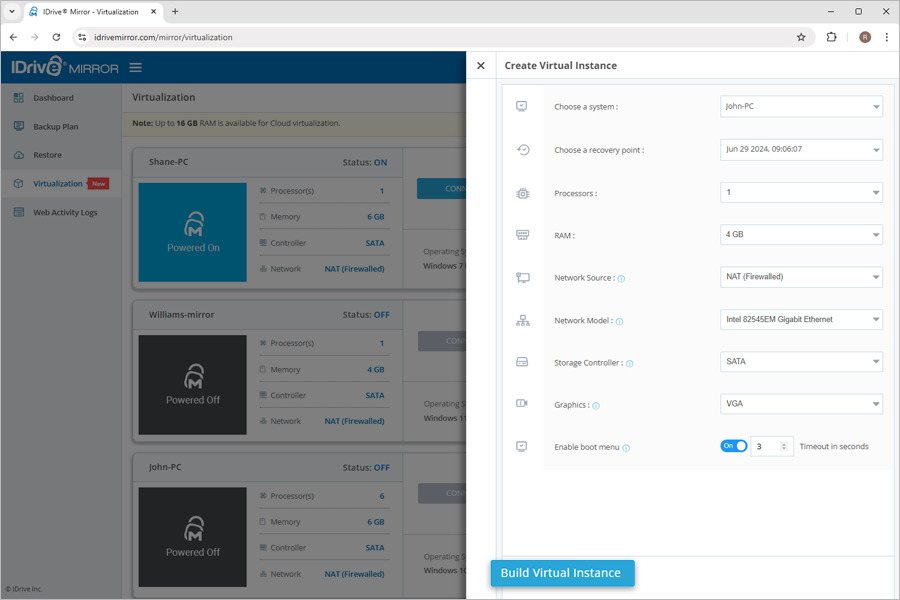Click the Network Source icon
The width and height of the screenshot is (900, 600).
pyautogui.click(x=522, y=277)
